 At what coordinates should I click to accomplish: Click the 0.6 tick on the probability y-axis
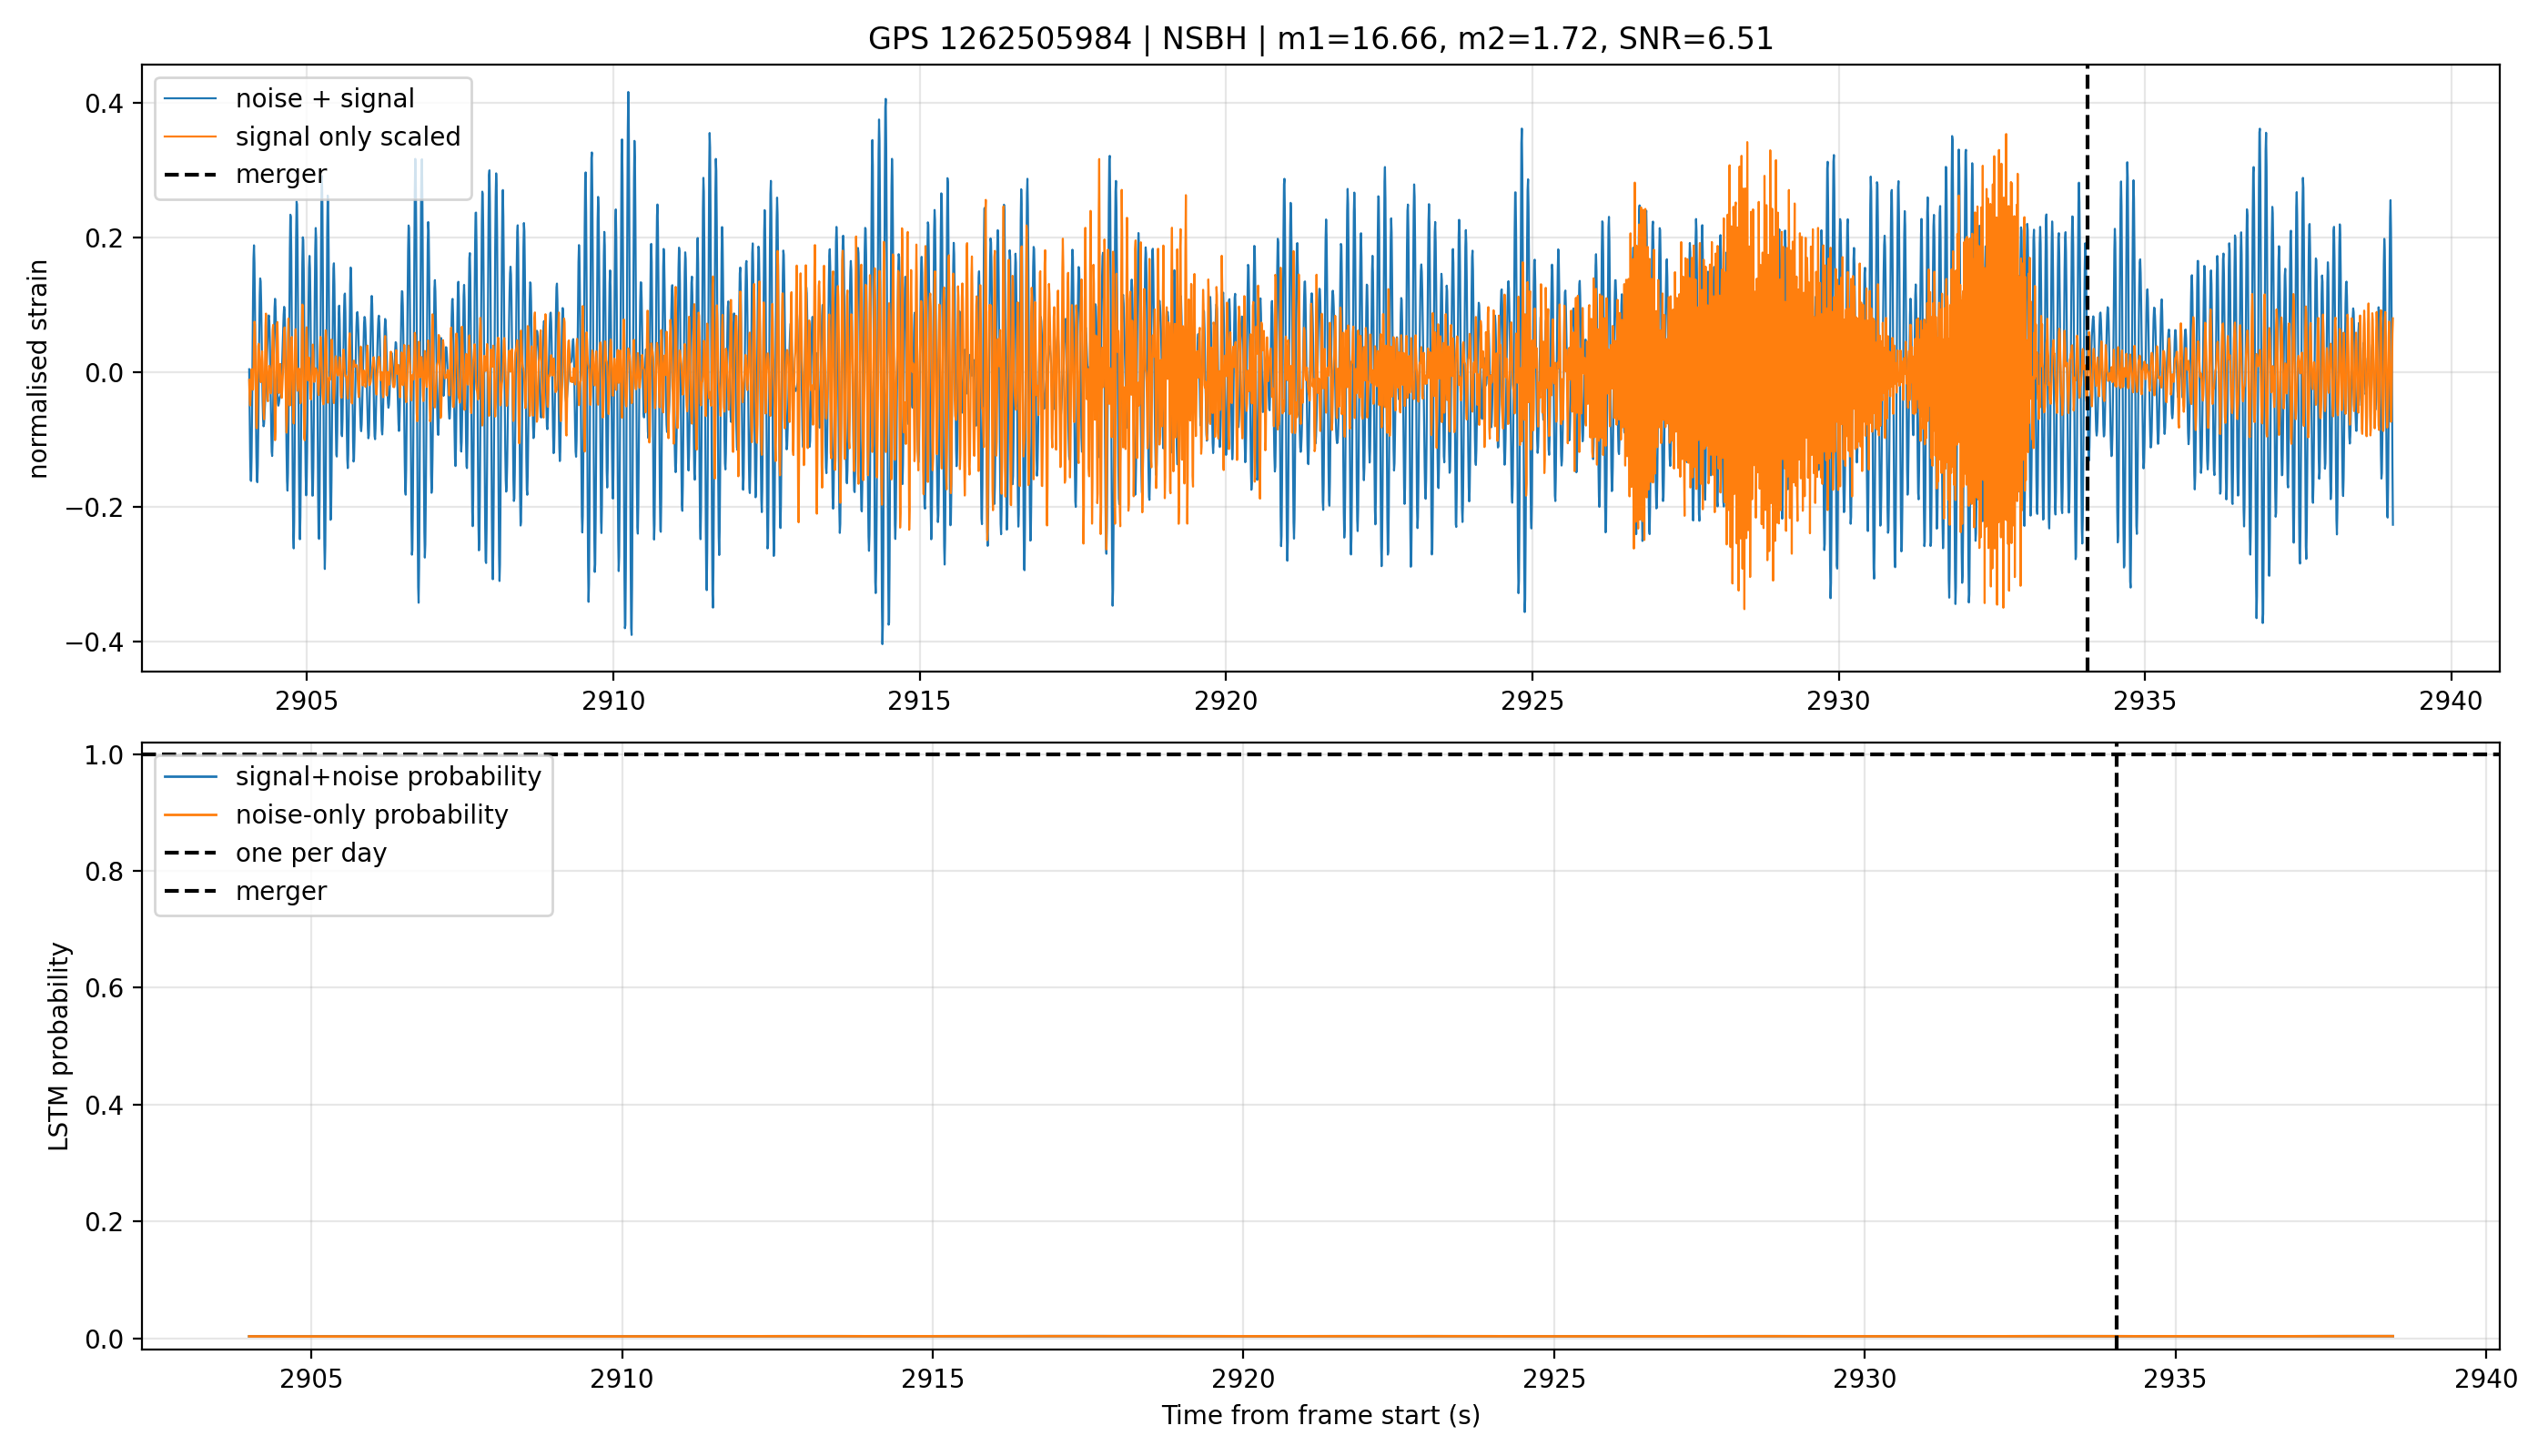(104, 988)
